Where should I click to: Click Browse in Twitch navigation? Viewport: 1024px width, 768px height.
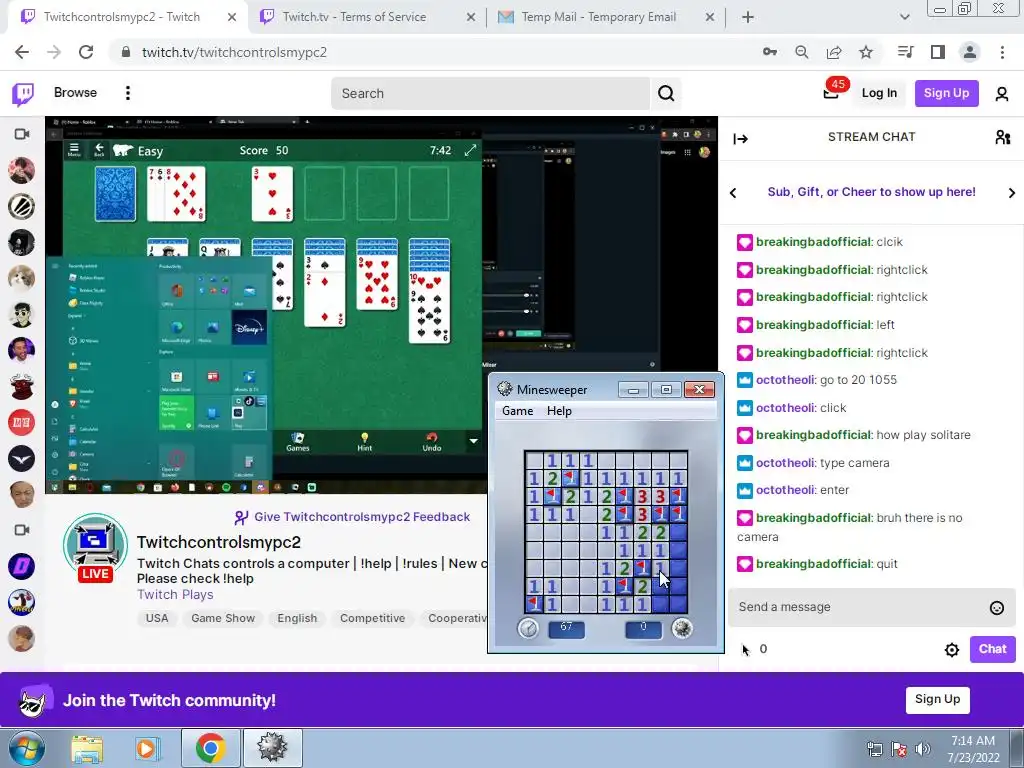(x=75, y=93)
